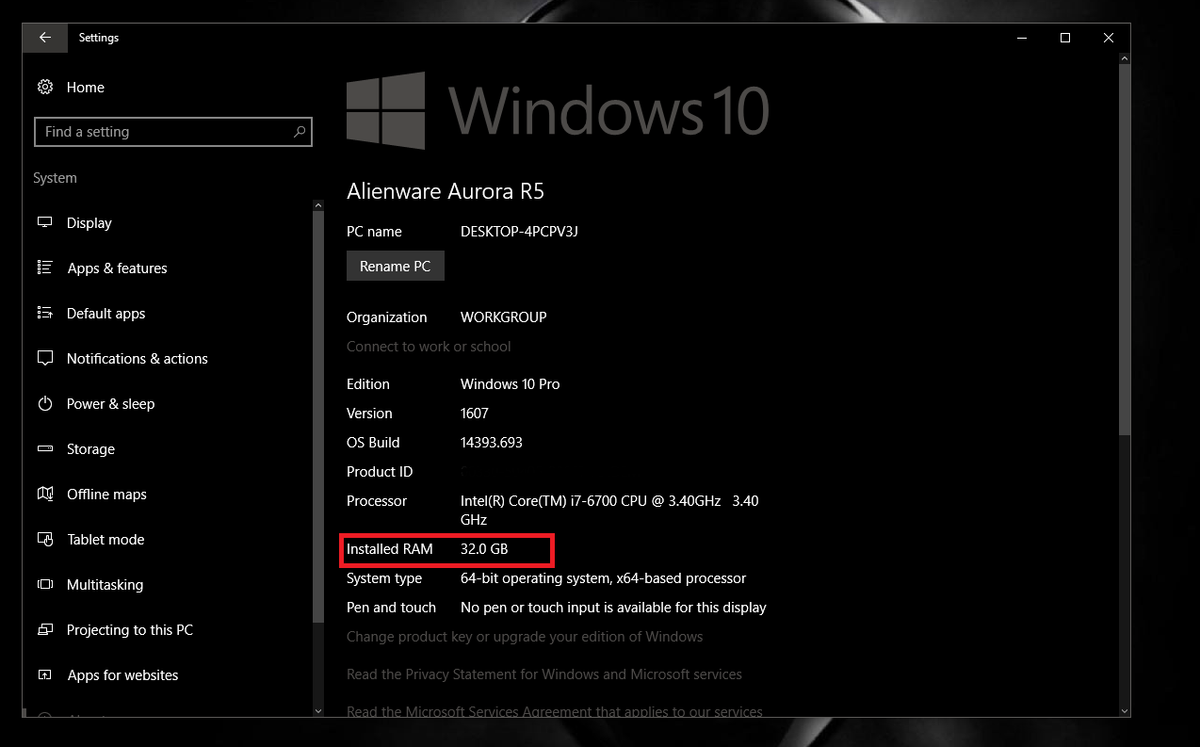Viewport: 1200px width, 747px height.
Task: Click the Alienware Aurora R5 heading
Action: pos(445,191)
